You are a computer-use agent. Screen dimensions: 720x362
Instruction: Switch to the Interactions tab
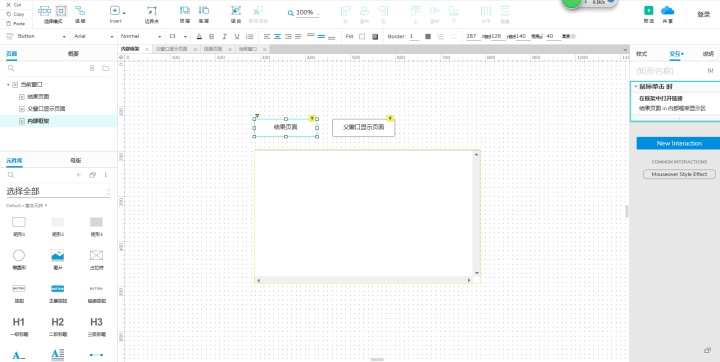coord(675,54)
